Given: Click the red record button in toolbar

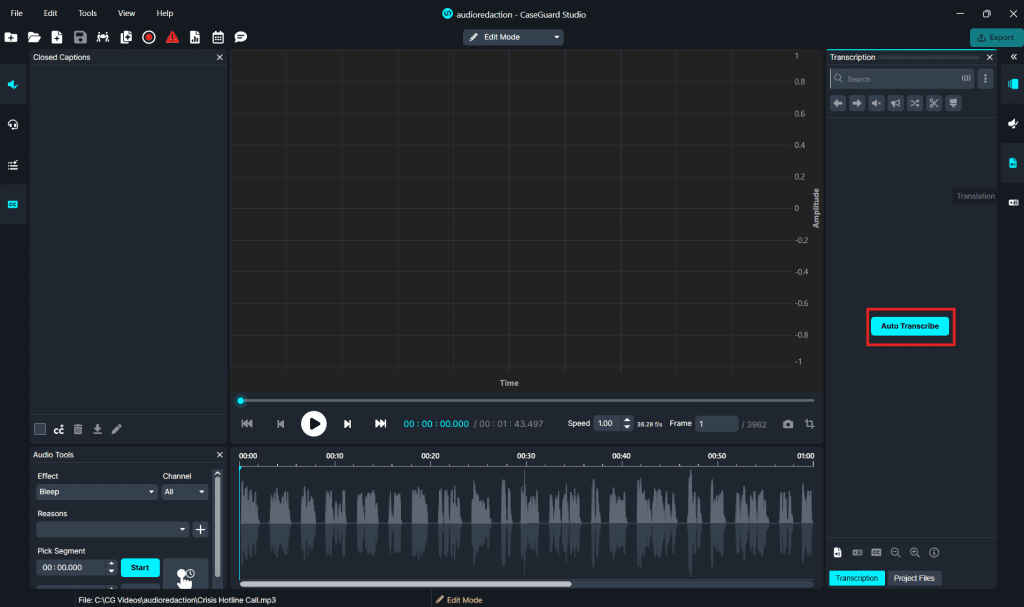Looking at the screenshot, I should [149, 37].
